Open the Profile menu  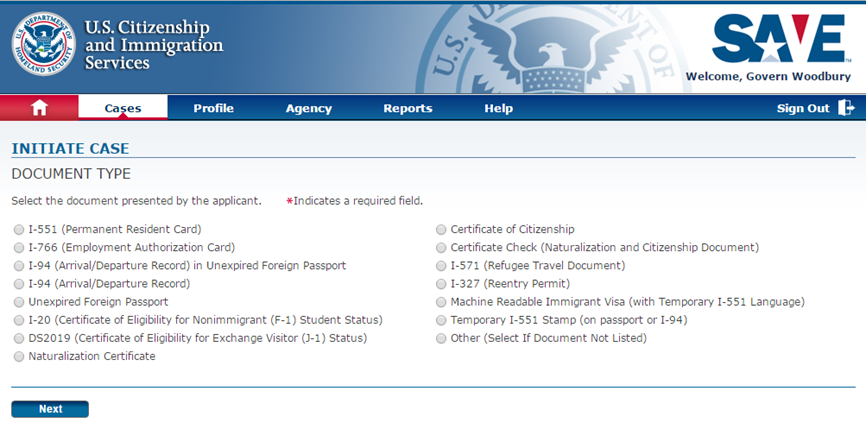pyautogui.click(x=213, y=108)
